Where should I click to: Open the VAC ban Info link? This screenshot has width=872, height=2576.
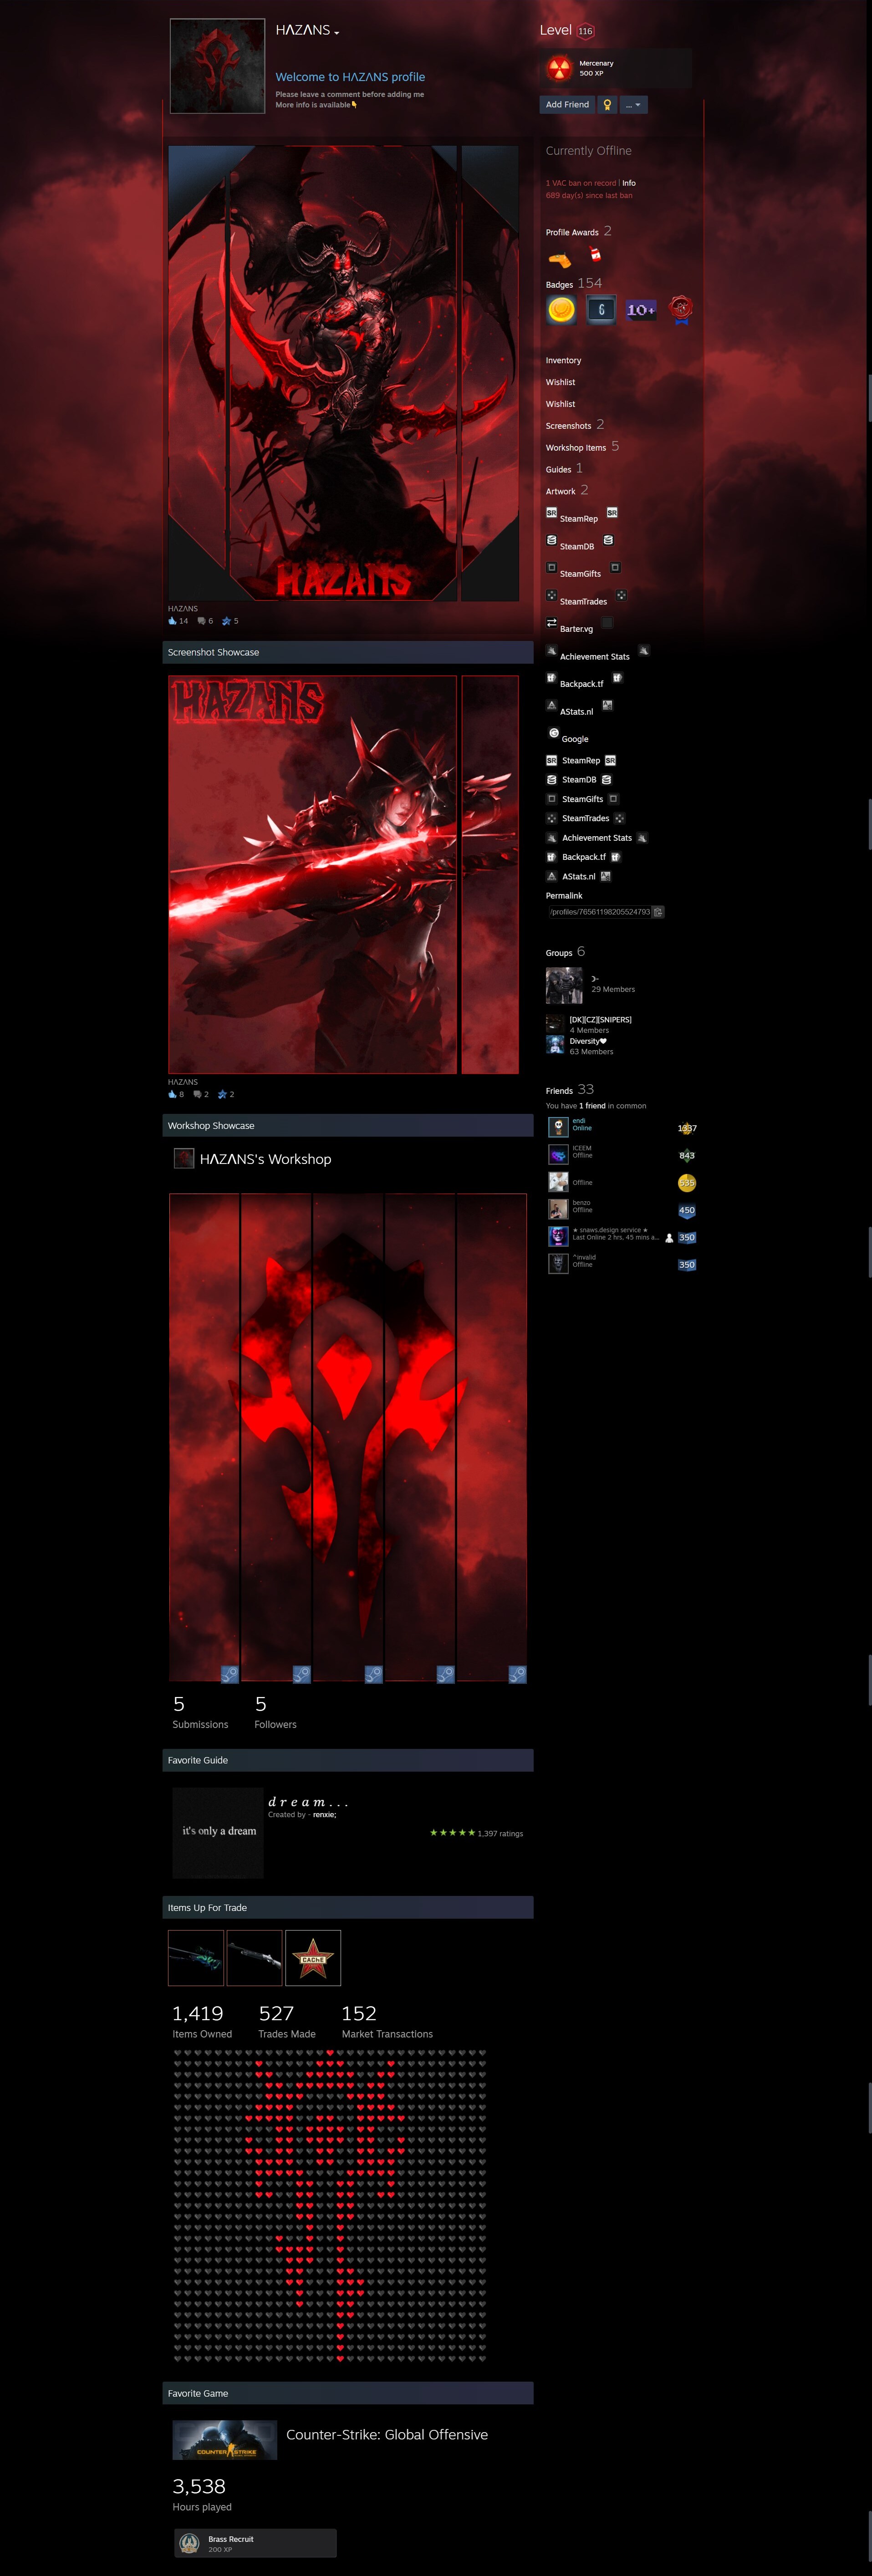pyautogui.click(x=629, y=183)
